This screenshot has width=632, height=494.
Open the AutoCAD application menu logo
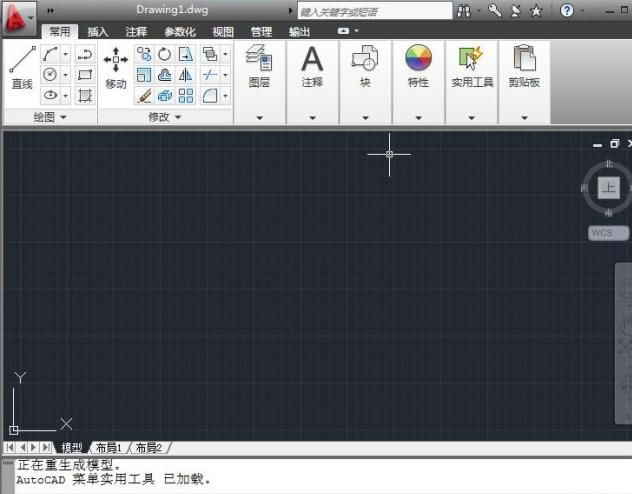click(18, 17)
